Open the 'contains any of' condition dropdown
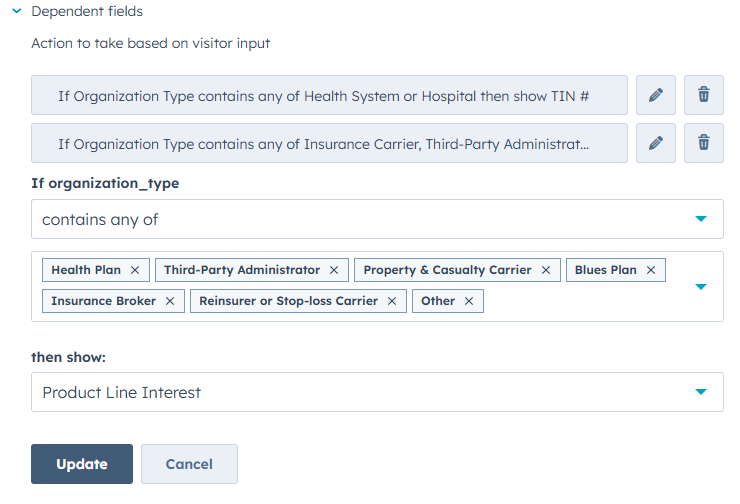The image size is (740, 504). [x=377, y=219]
